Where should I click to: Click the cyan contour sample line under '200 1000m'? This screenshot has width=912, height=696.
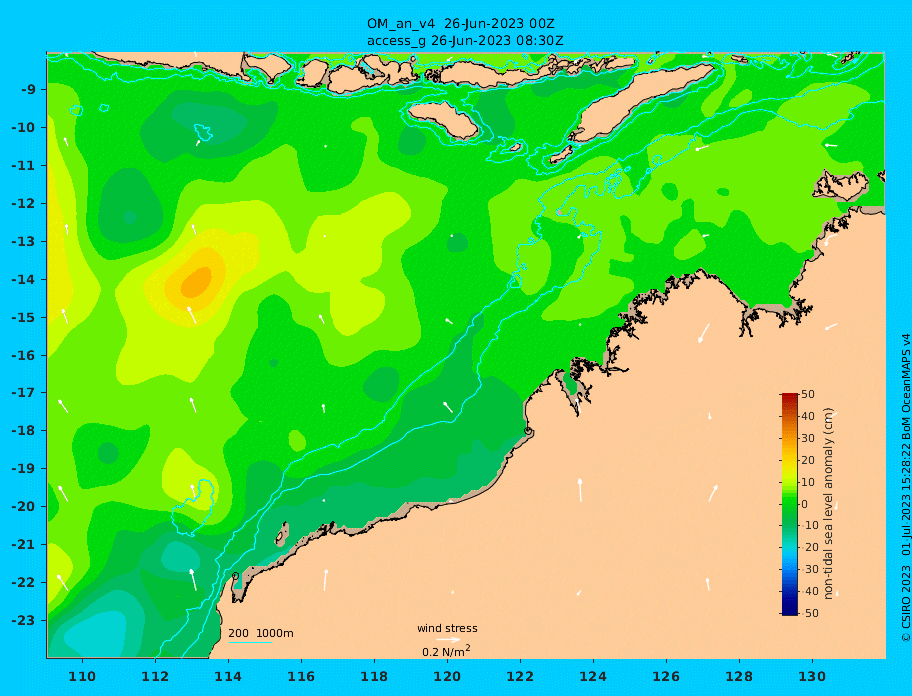250,643
